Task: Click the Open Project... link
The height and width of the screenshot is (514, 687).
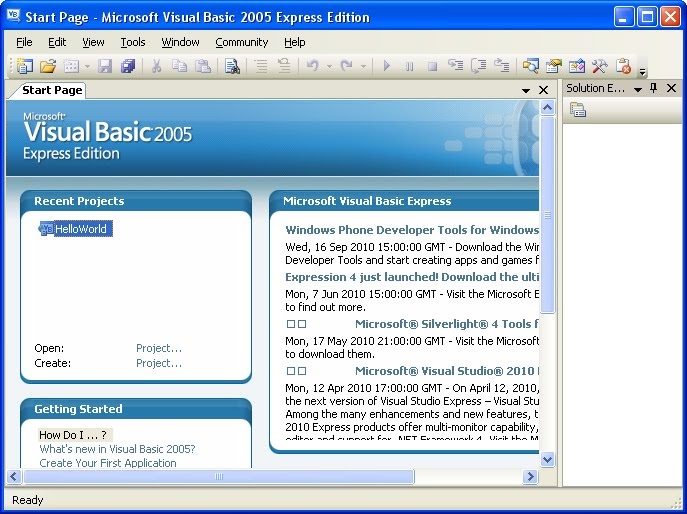Action: pyautogui.click(x=159, y=348)
